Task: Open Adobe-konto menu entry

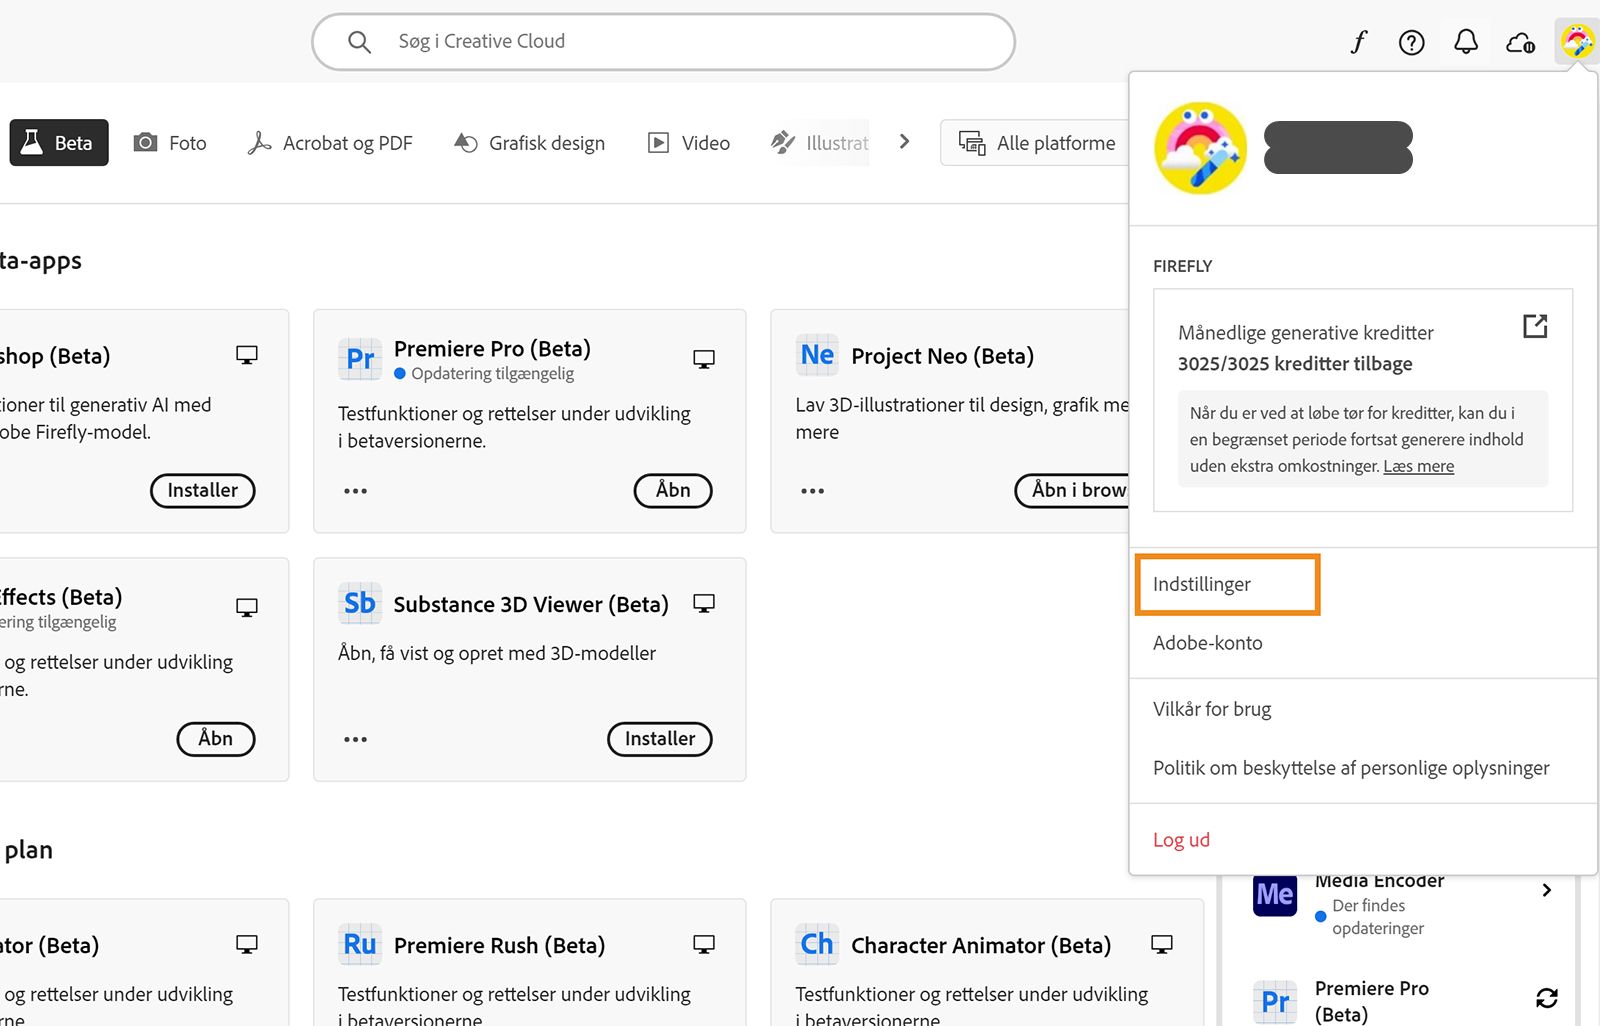Action: coord(1208,643)
